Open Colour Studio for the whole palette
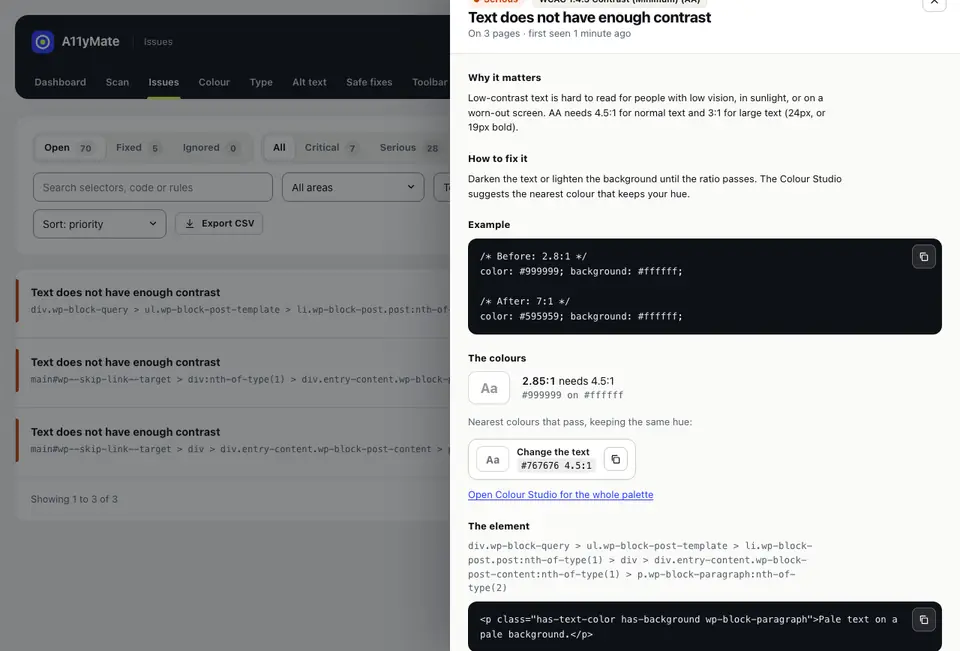Screen dimensions: 960x651 [560, 494]
